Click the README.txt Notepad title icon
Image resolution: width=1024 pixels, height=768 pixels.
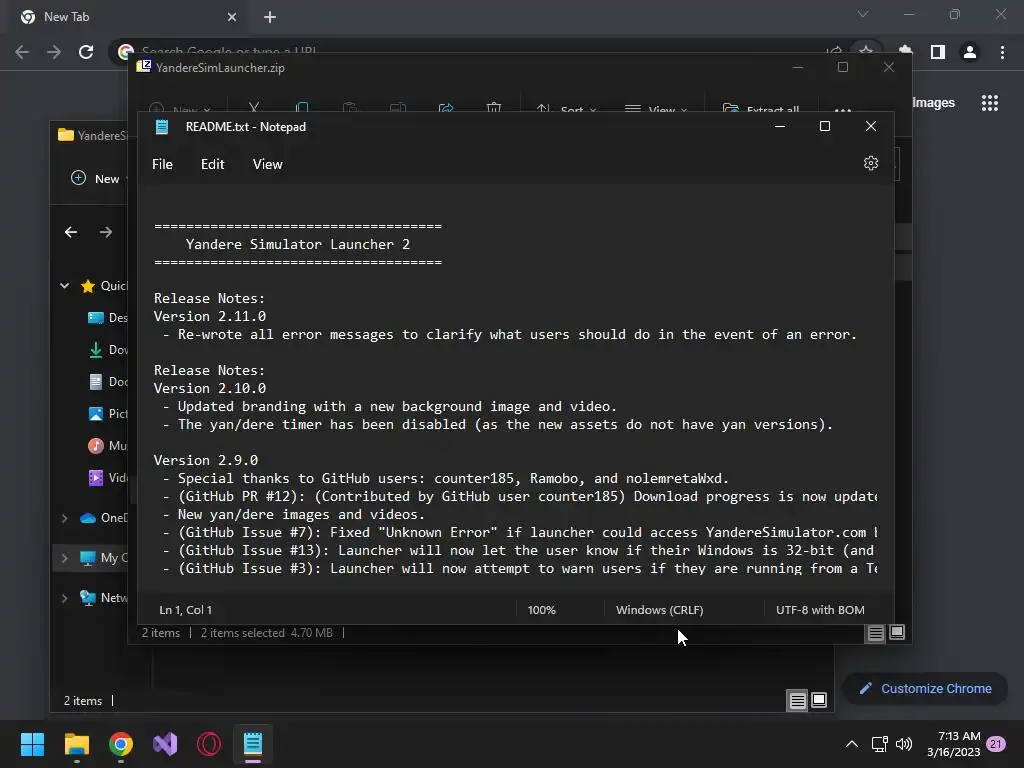[x=162, y=127]
